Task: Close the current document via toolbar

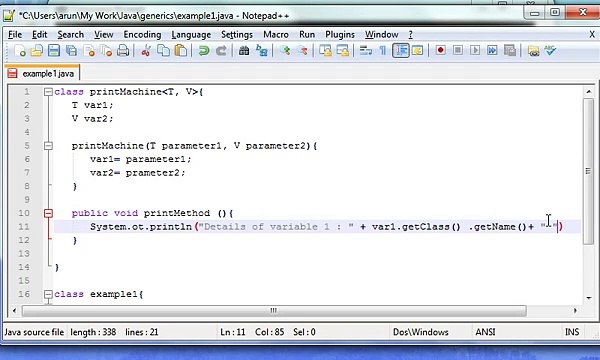Action: (x=89, y=50)
